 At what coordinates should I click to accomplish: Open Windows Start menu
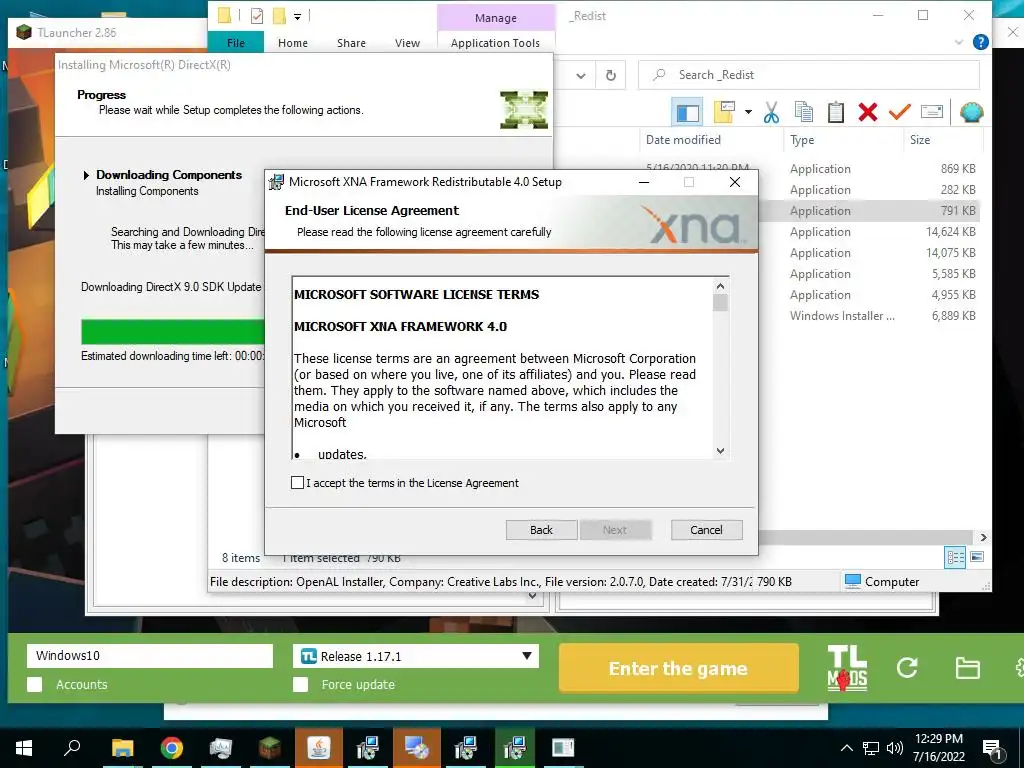click(x=24, y=748)
